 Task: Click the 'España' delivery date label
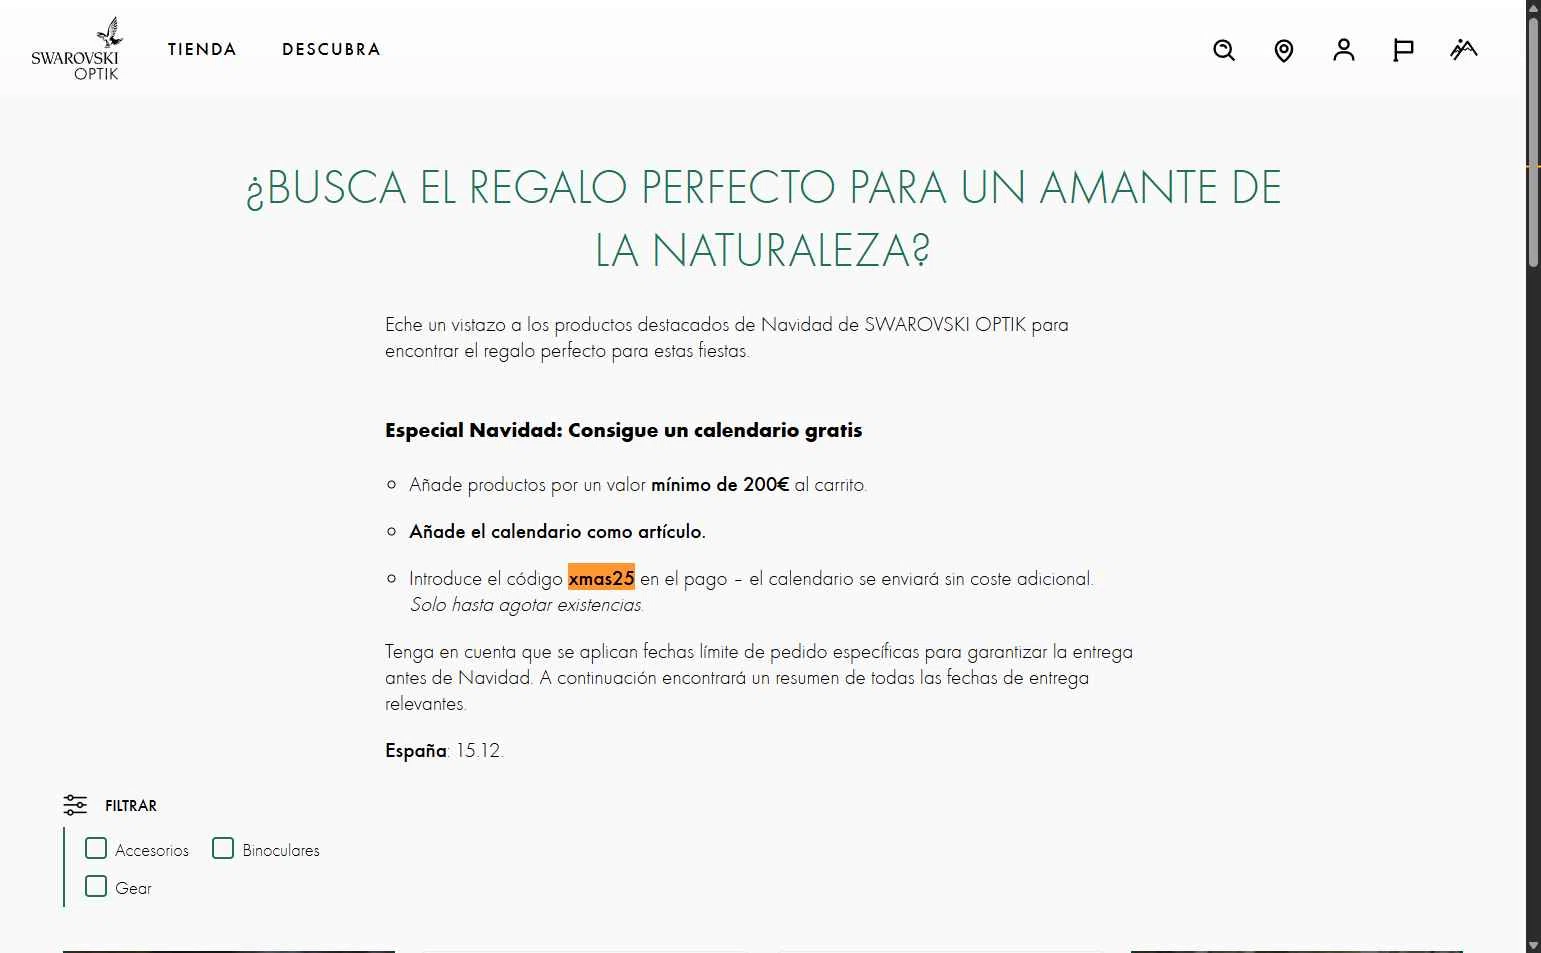click(416, 751)
